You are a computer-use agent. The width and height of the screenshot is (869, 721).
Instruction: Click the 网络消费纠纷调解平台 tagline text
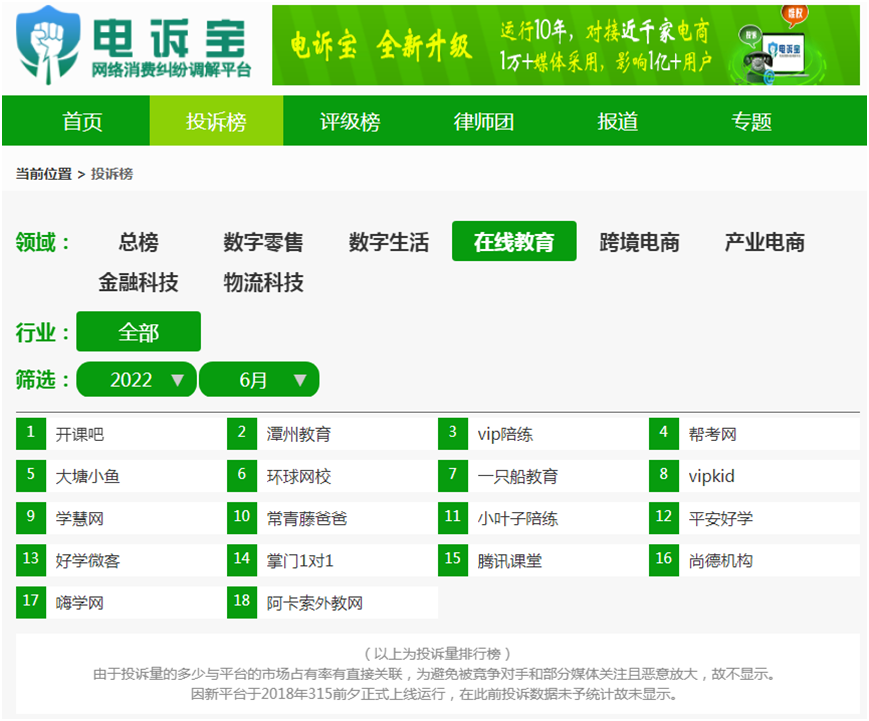[x=171, y=70]
